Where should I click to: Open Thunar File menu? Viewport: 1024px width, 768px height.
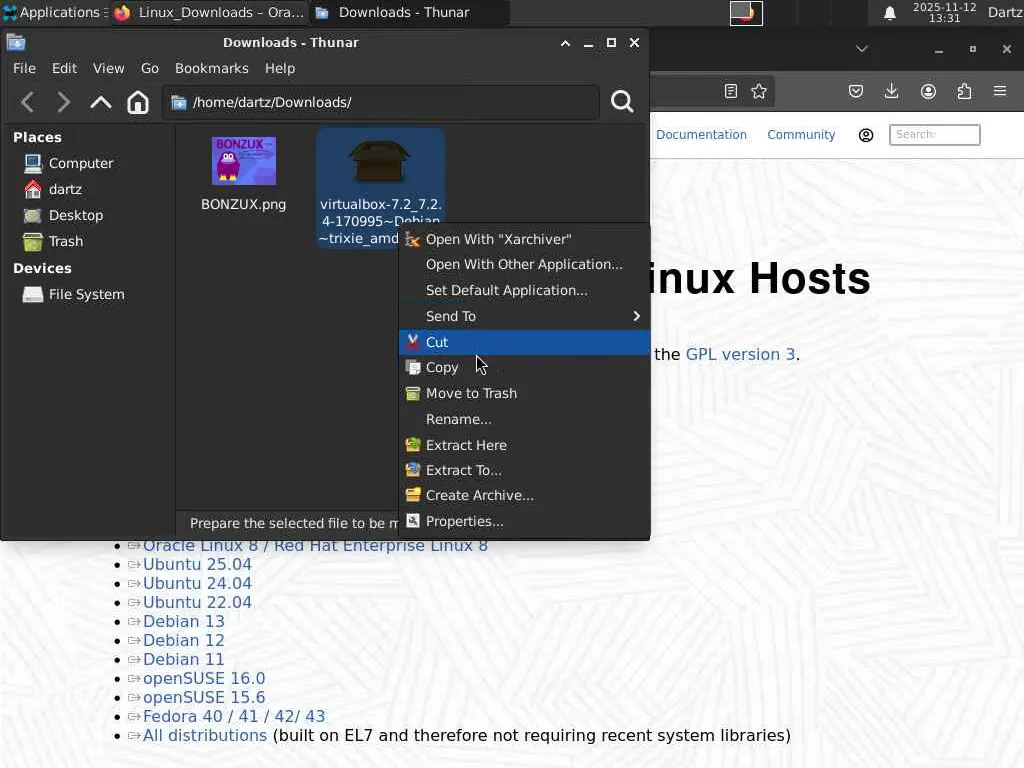pos(24,69)
